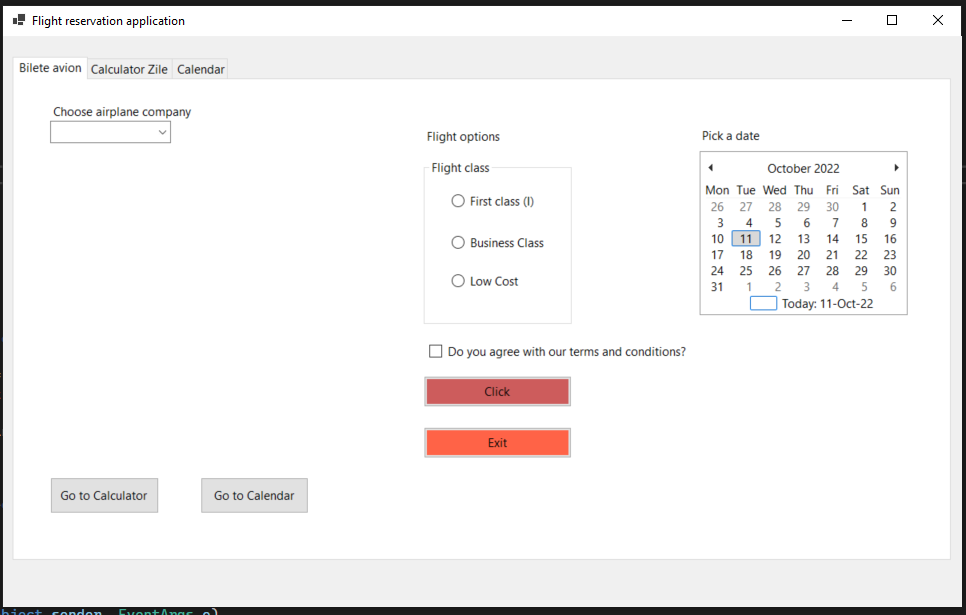The width and height of the screenshot is (966, 615).
Task: Switch to the Calendar tab
Action: pos(200,69)
